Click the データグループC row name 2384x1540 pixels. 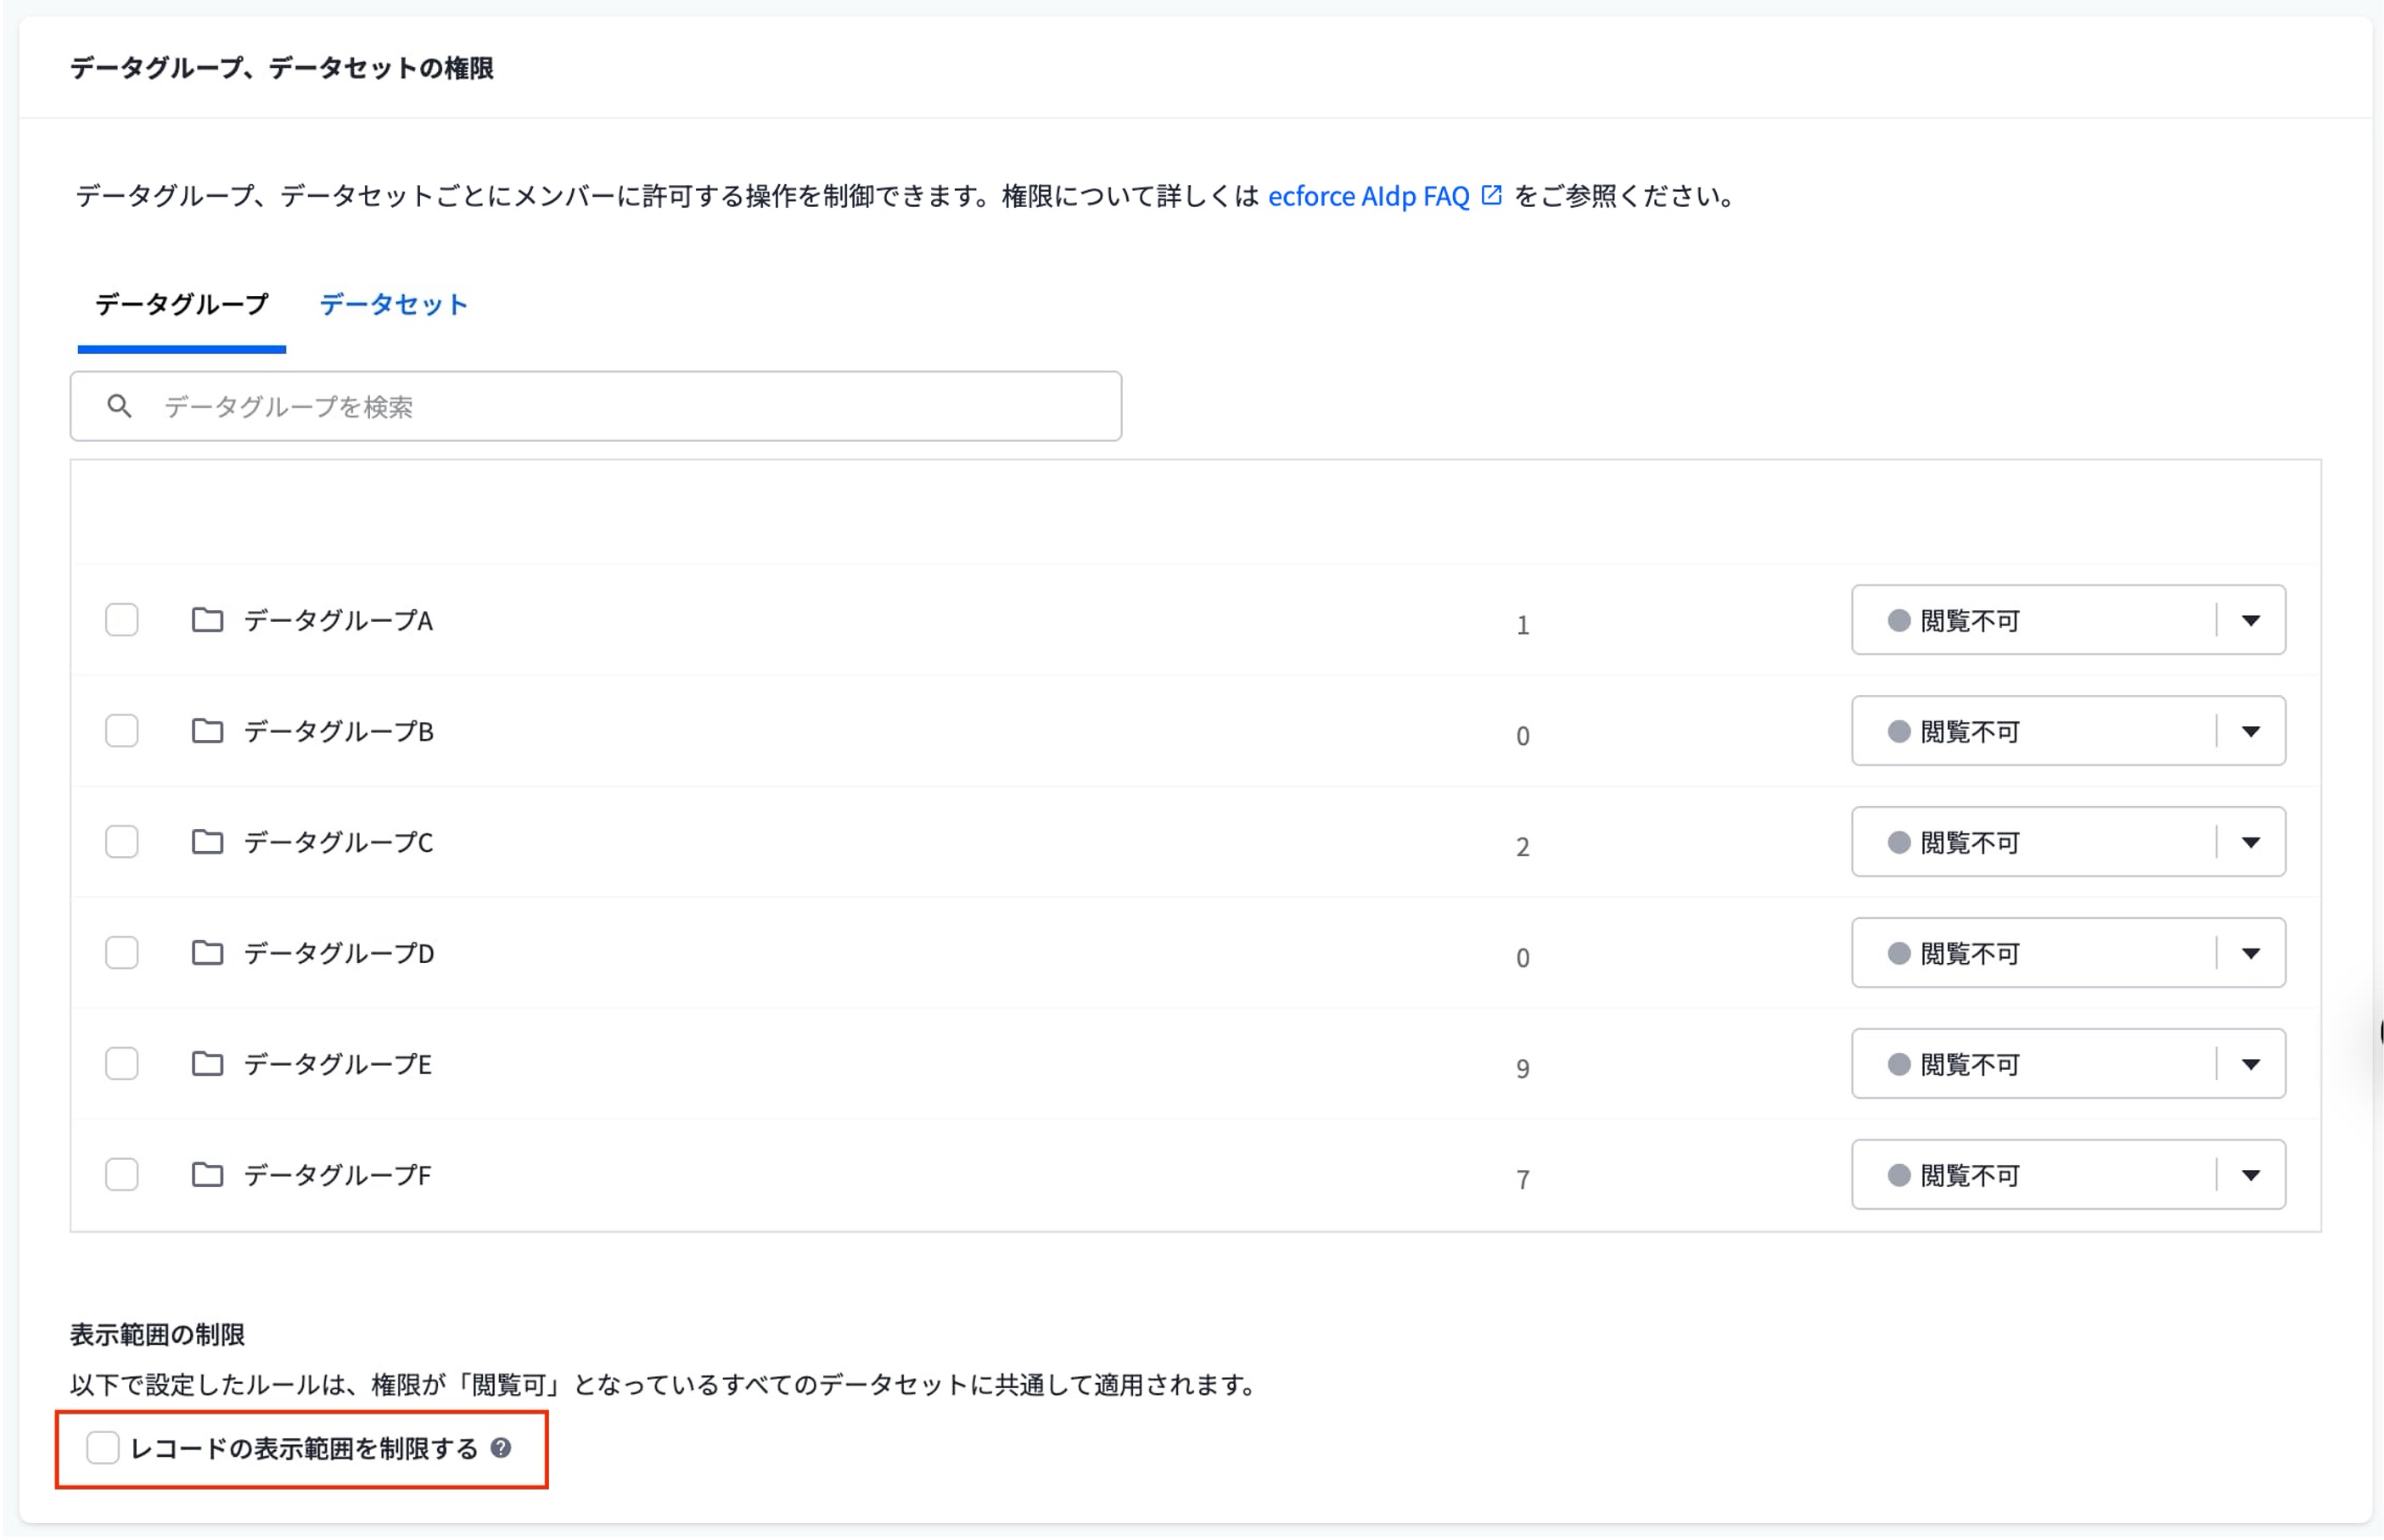tap(338, 843)
